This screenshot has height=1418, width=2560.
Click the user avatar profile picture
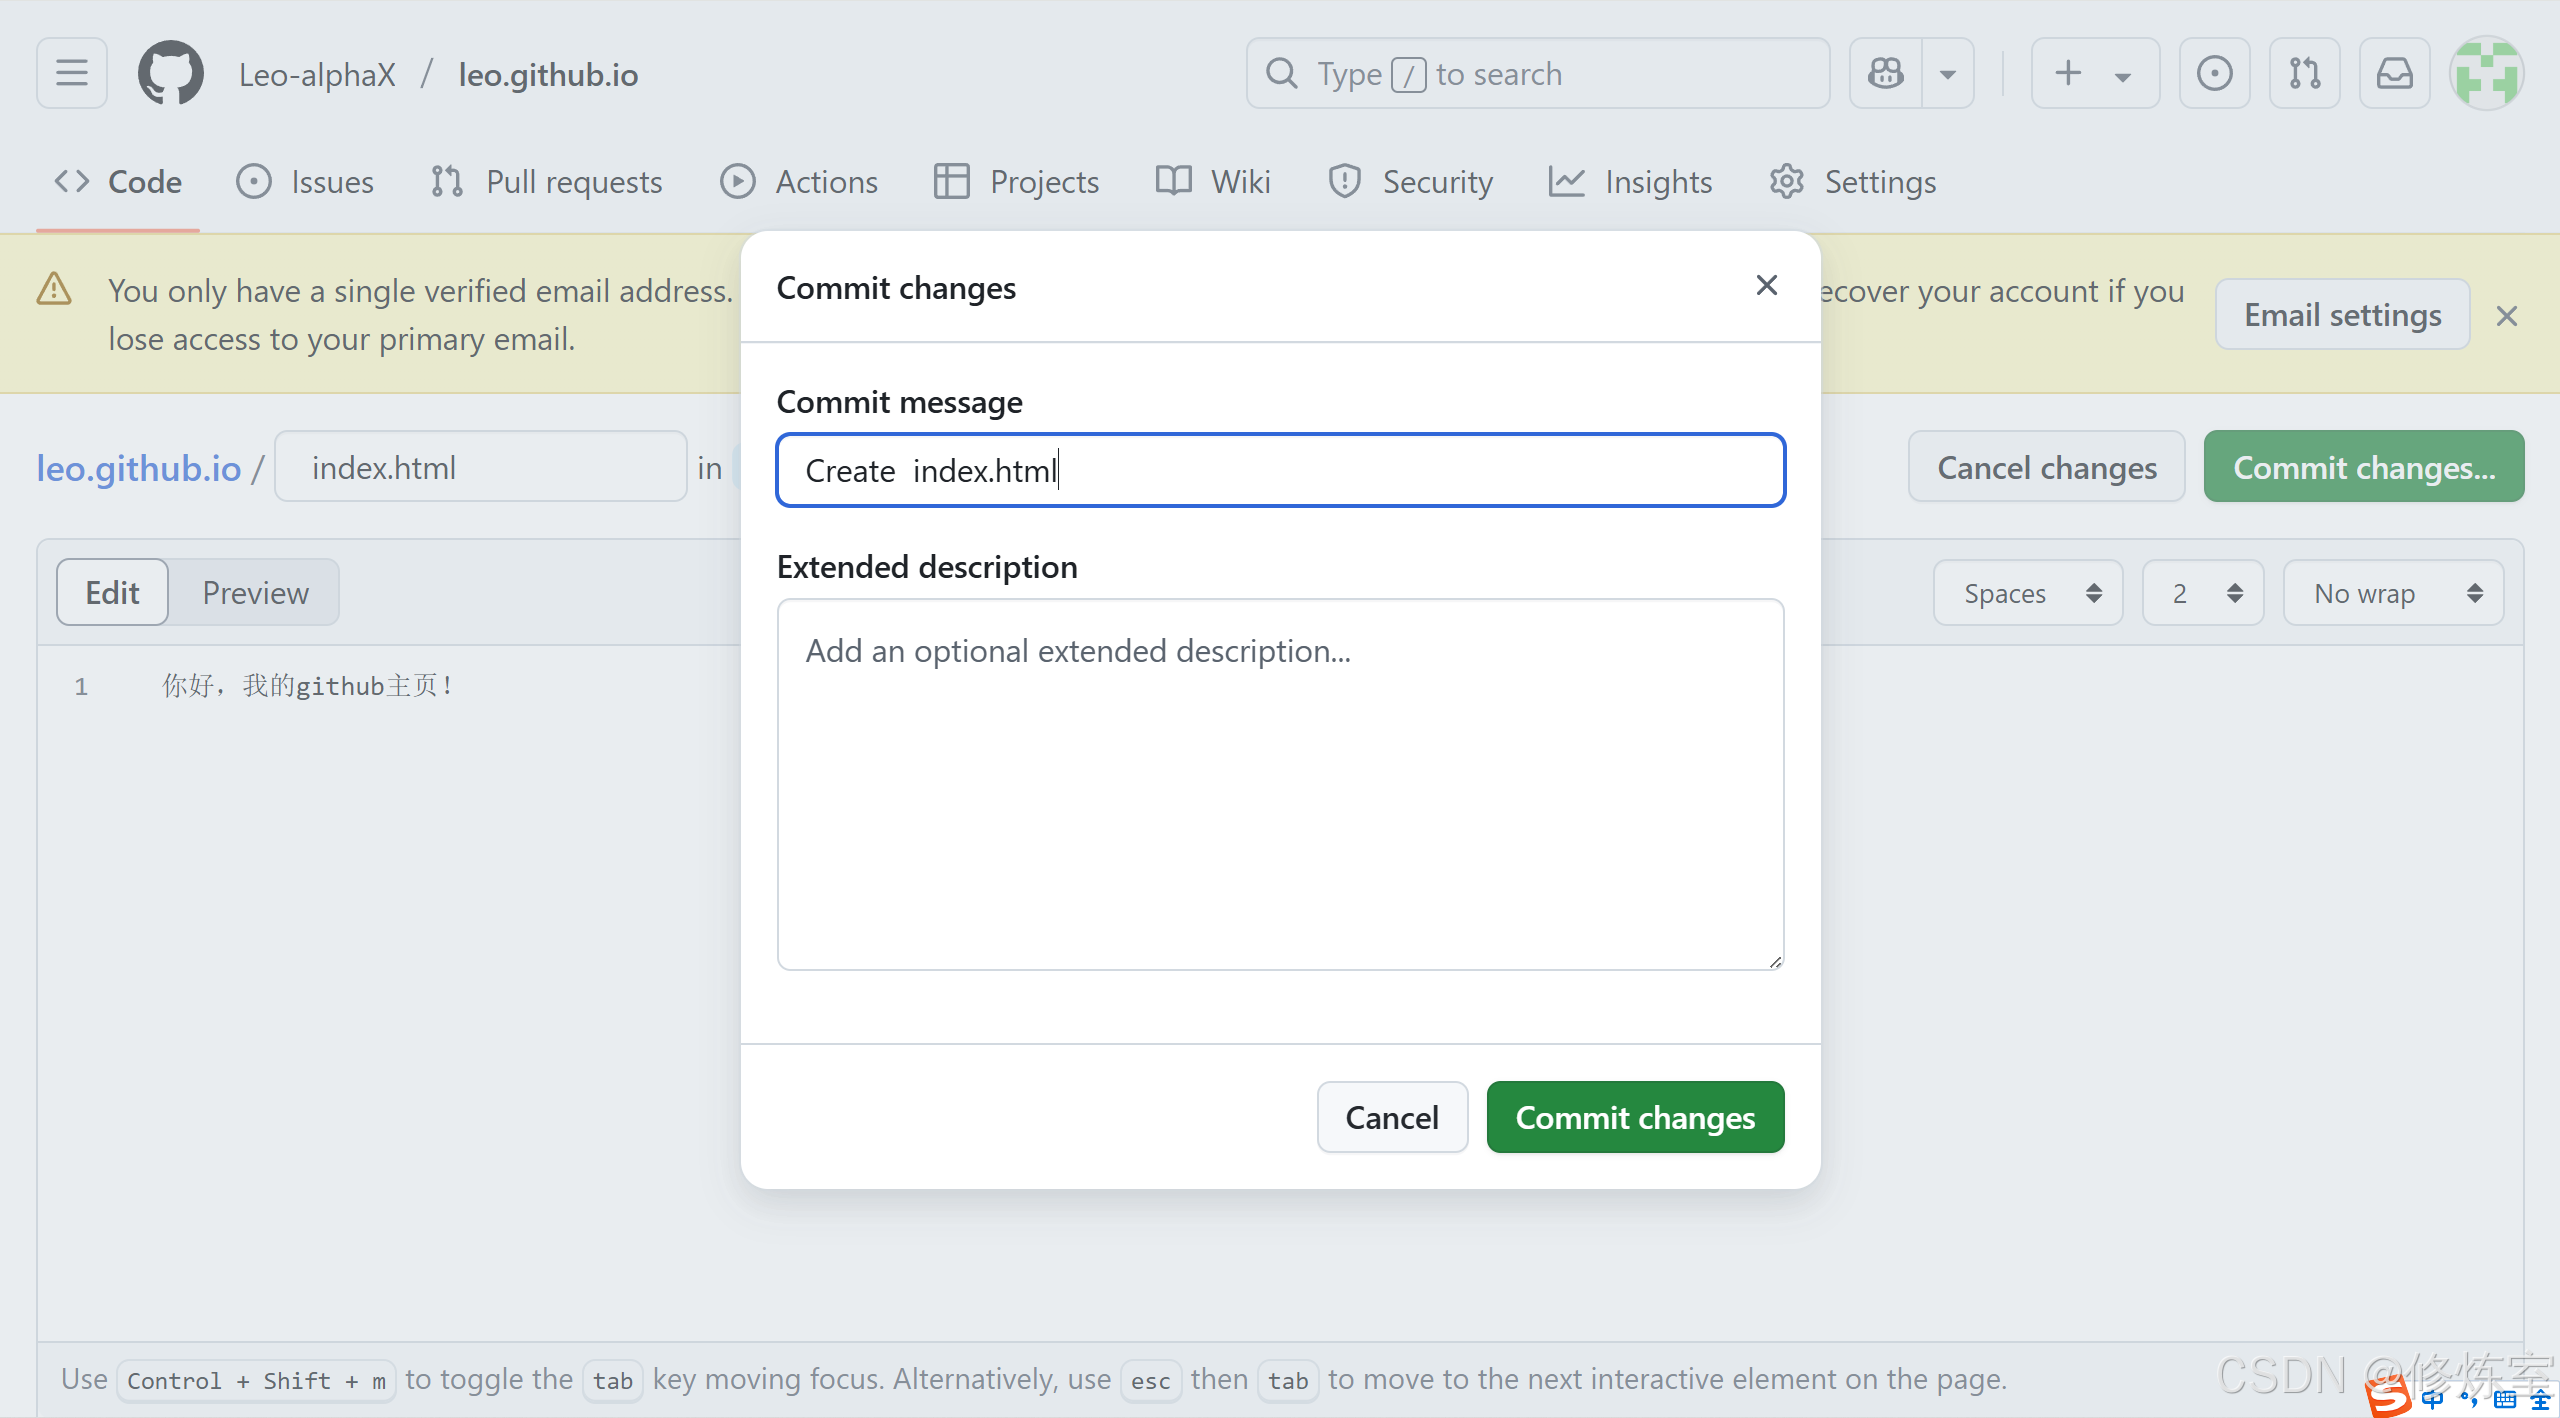pos(2486,73)
